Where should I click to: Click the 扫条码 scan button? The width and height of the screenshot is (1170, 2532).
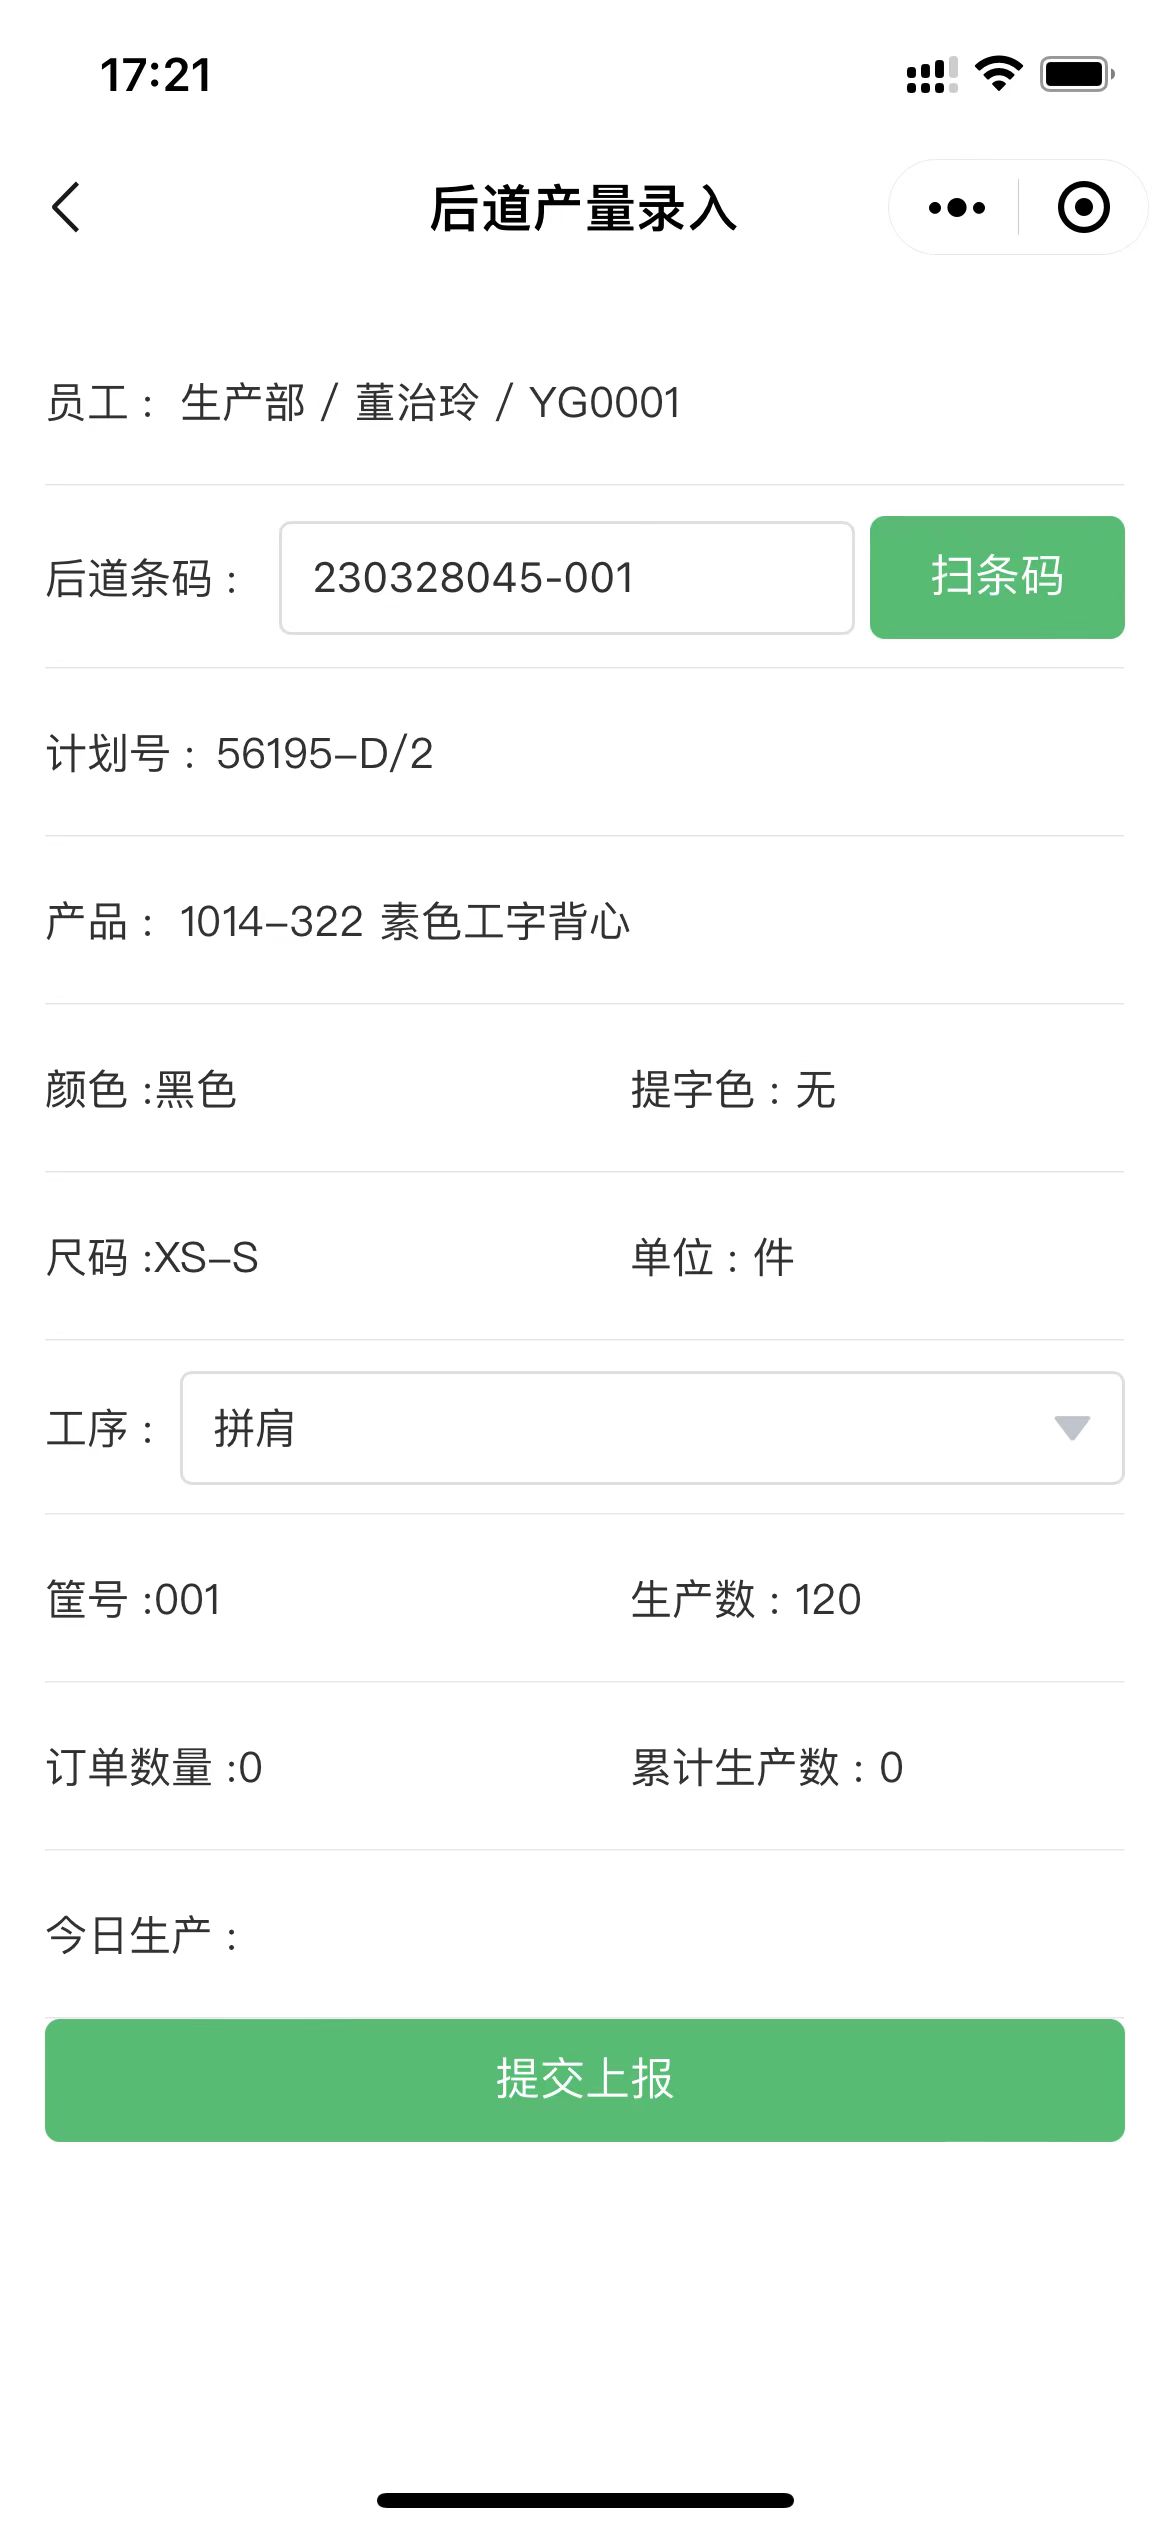click(996, 577)
